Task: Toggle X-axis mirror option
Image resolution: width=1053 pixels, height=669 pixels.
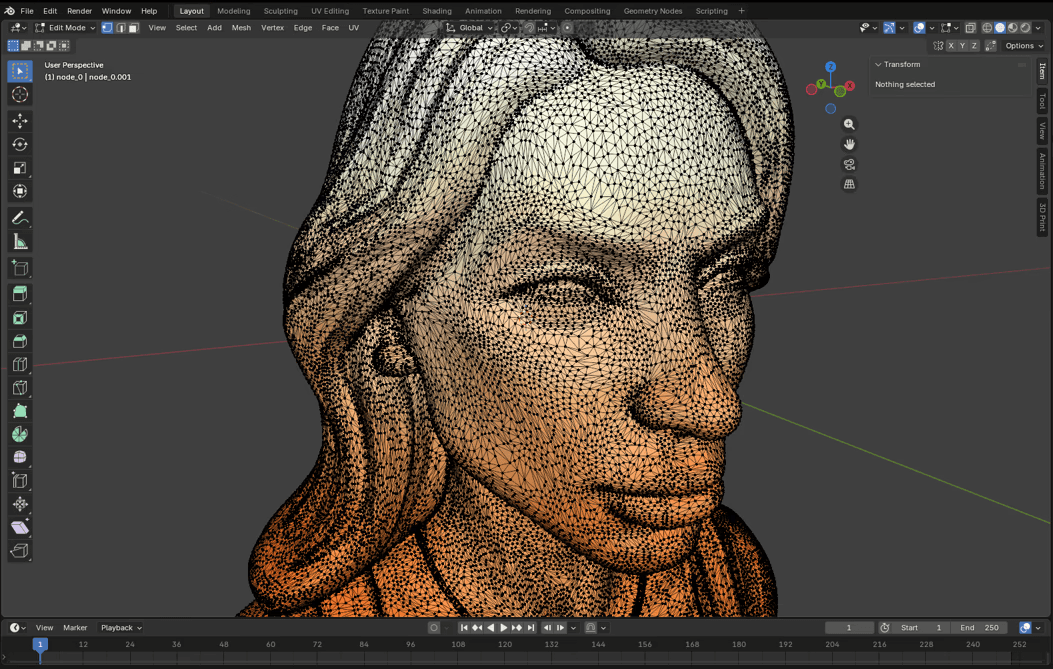Action: coord(951,46)
